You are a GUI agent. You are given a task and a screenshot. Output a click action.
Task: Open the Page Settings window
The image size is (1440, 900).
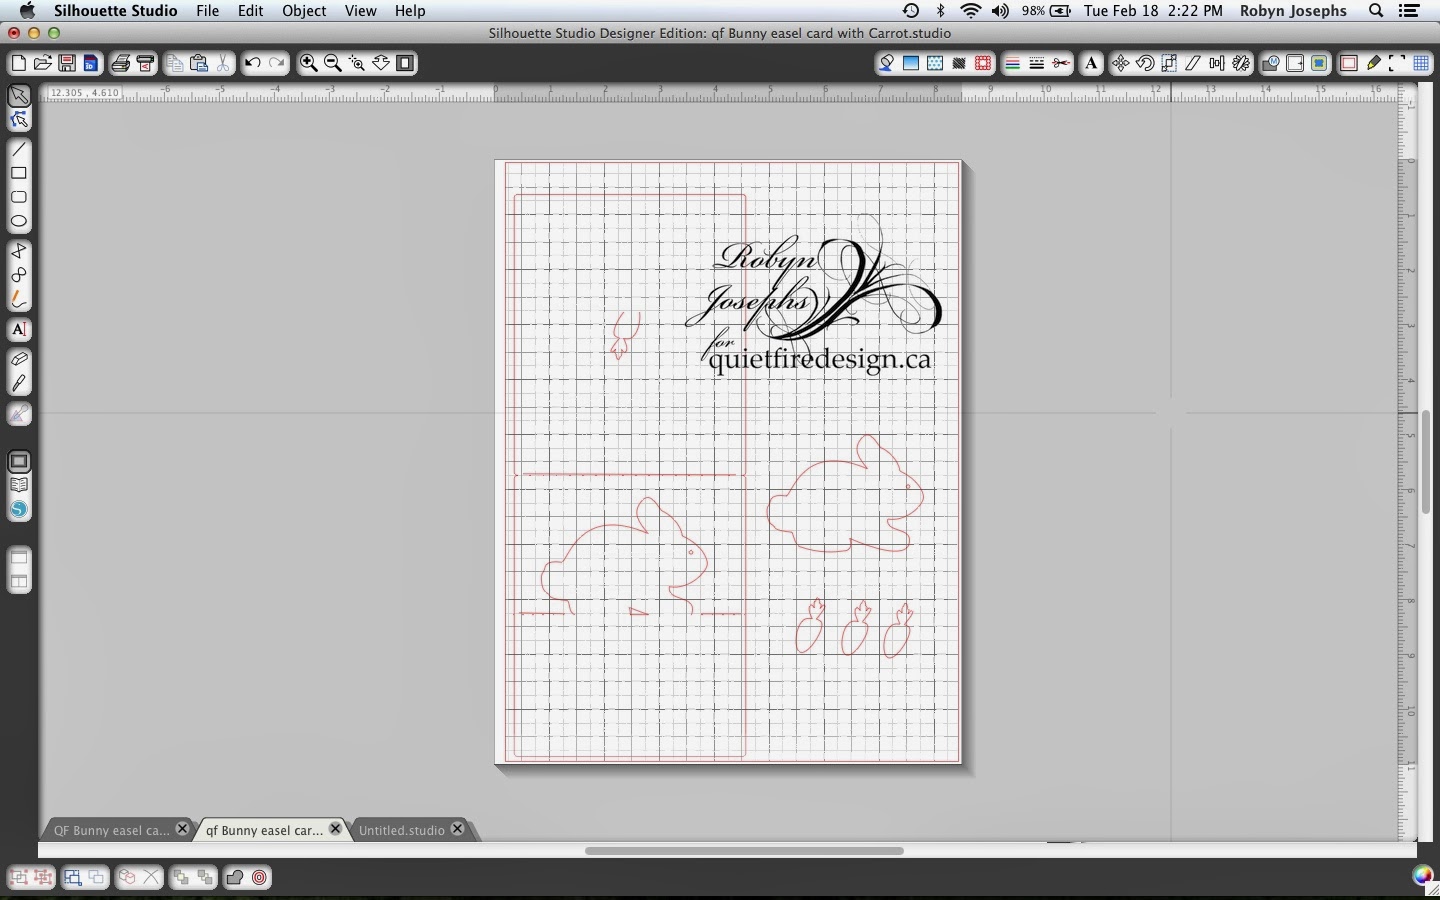pos(1349,63)
